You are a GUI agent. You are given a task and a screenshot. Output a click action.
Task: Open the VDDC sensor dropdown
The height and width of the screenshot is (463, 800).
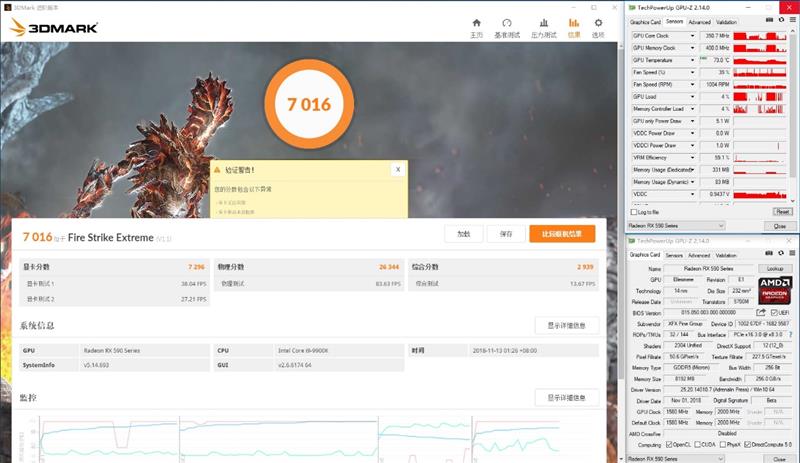tap(692, 194)
